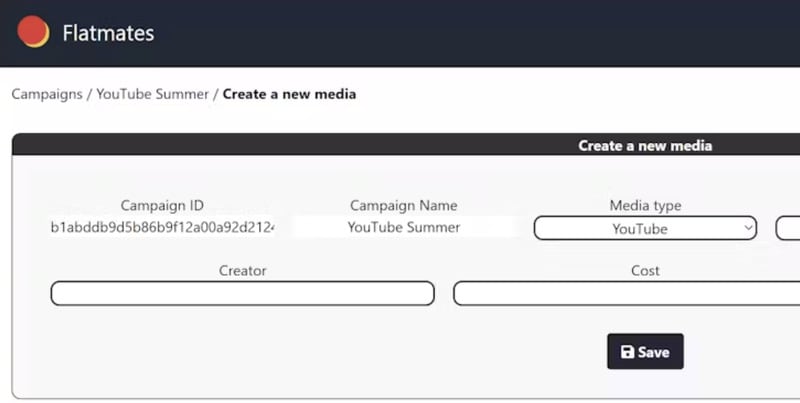Click the Cost label

click(645, 270)
